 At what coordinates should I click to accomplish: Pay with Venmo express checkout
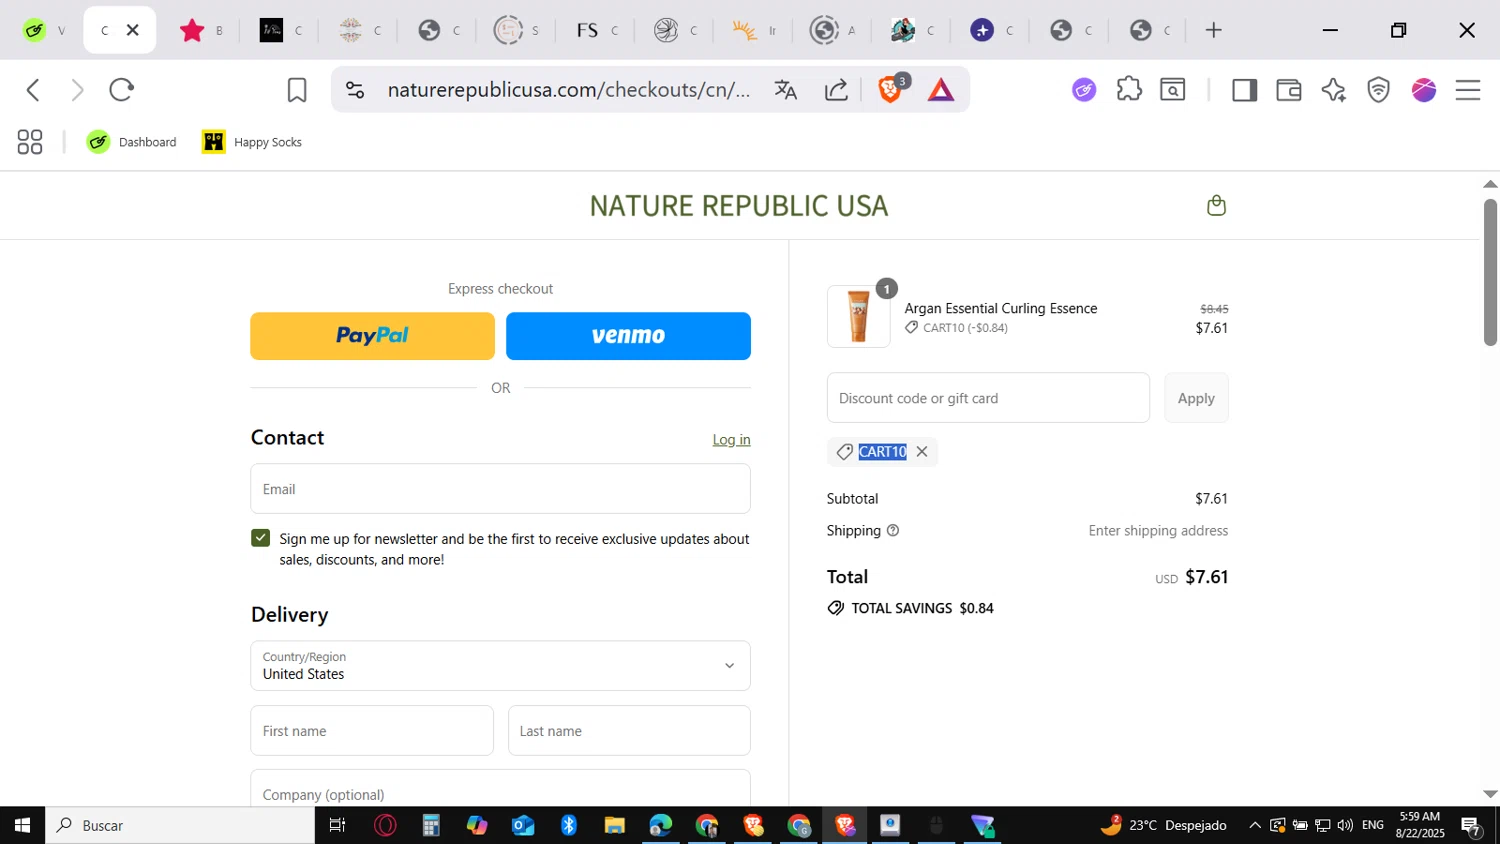(628, 336)
